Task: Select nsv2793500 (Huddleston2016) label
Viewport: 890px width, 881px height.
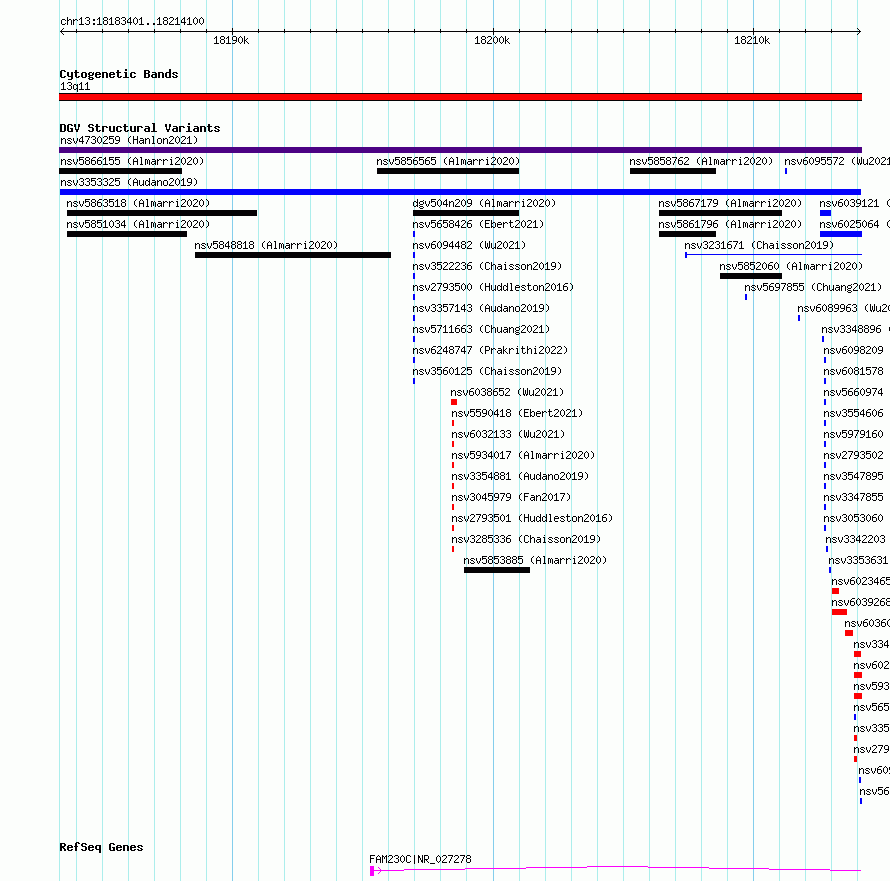Action: coord(493,287)
